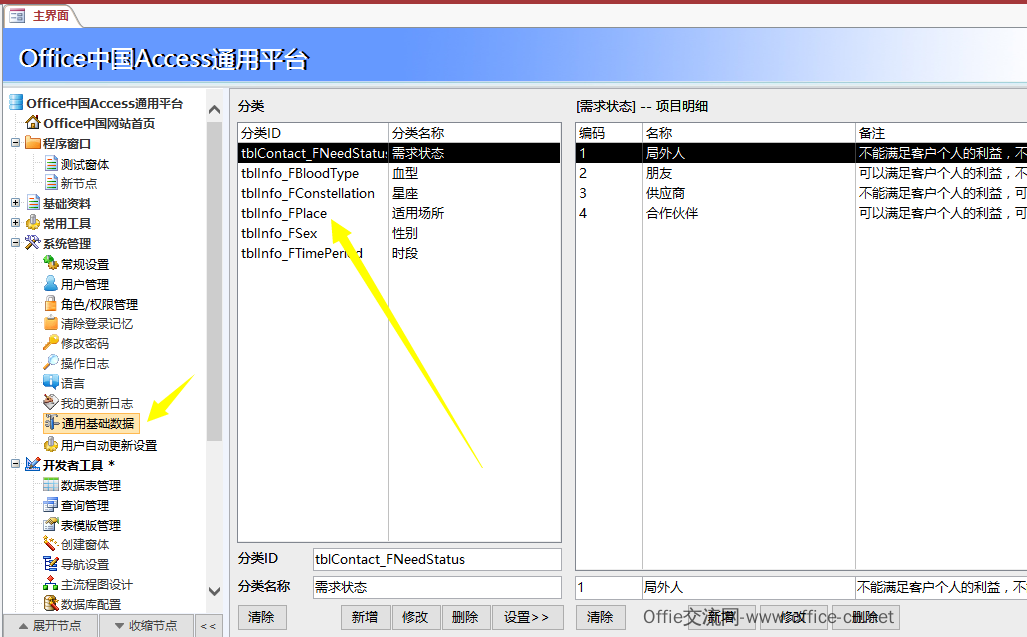Collapse the 系统管理 tree node
This screenshot has width=1027, height=637.
16,242
